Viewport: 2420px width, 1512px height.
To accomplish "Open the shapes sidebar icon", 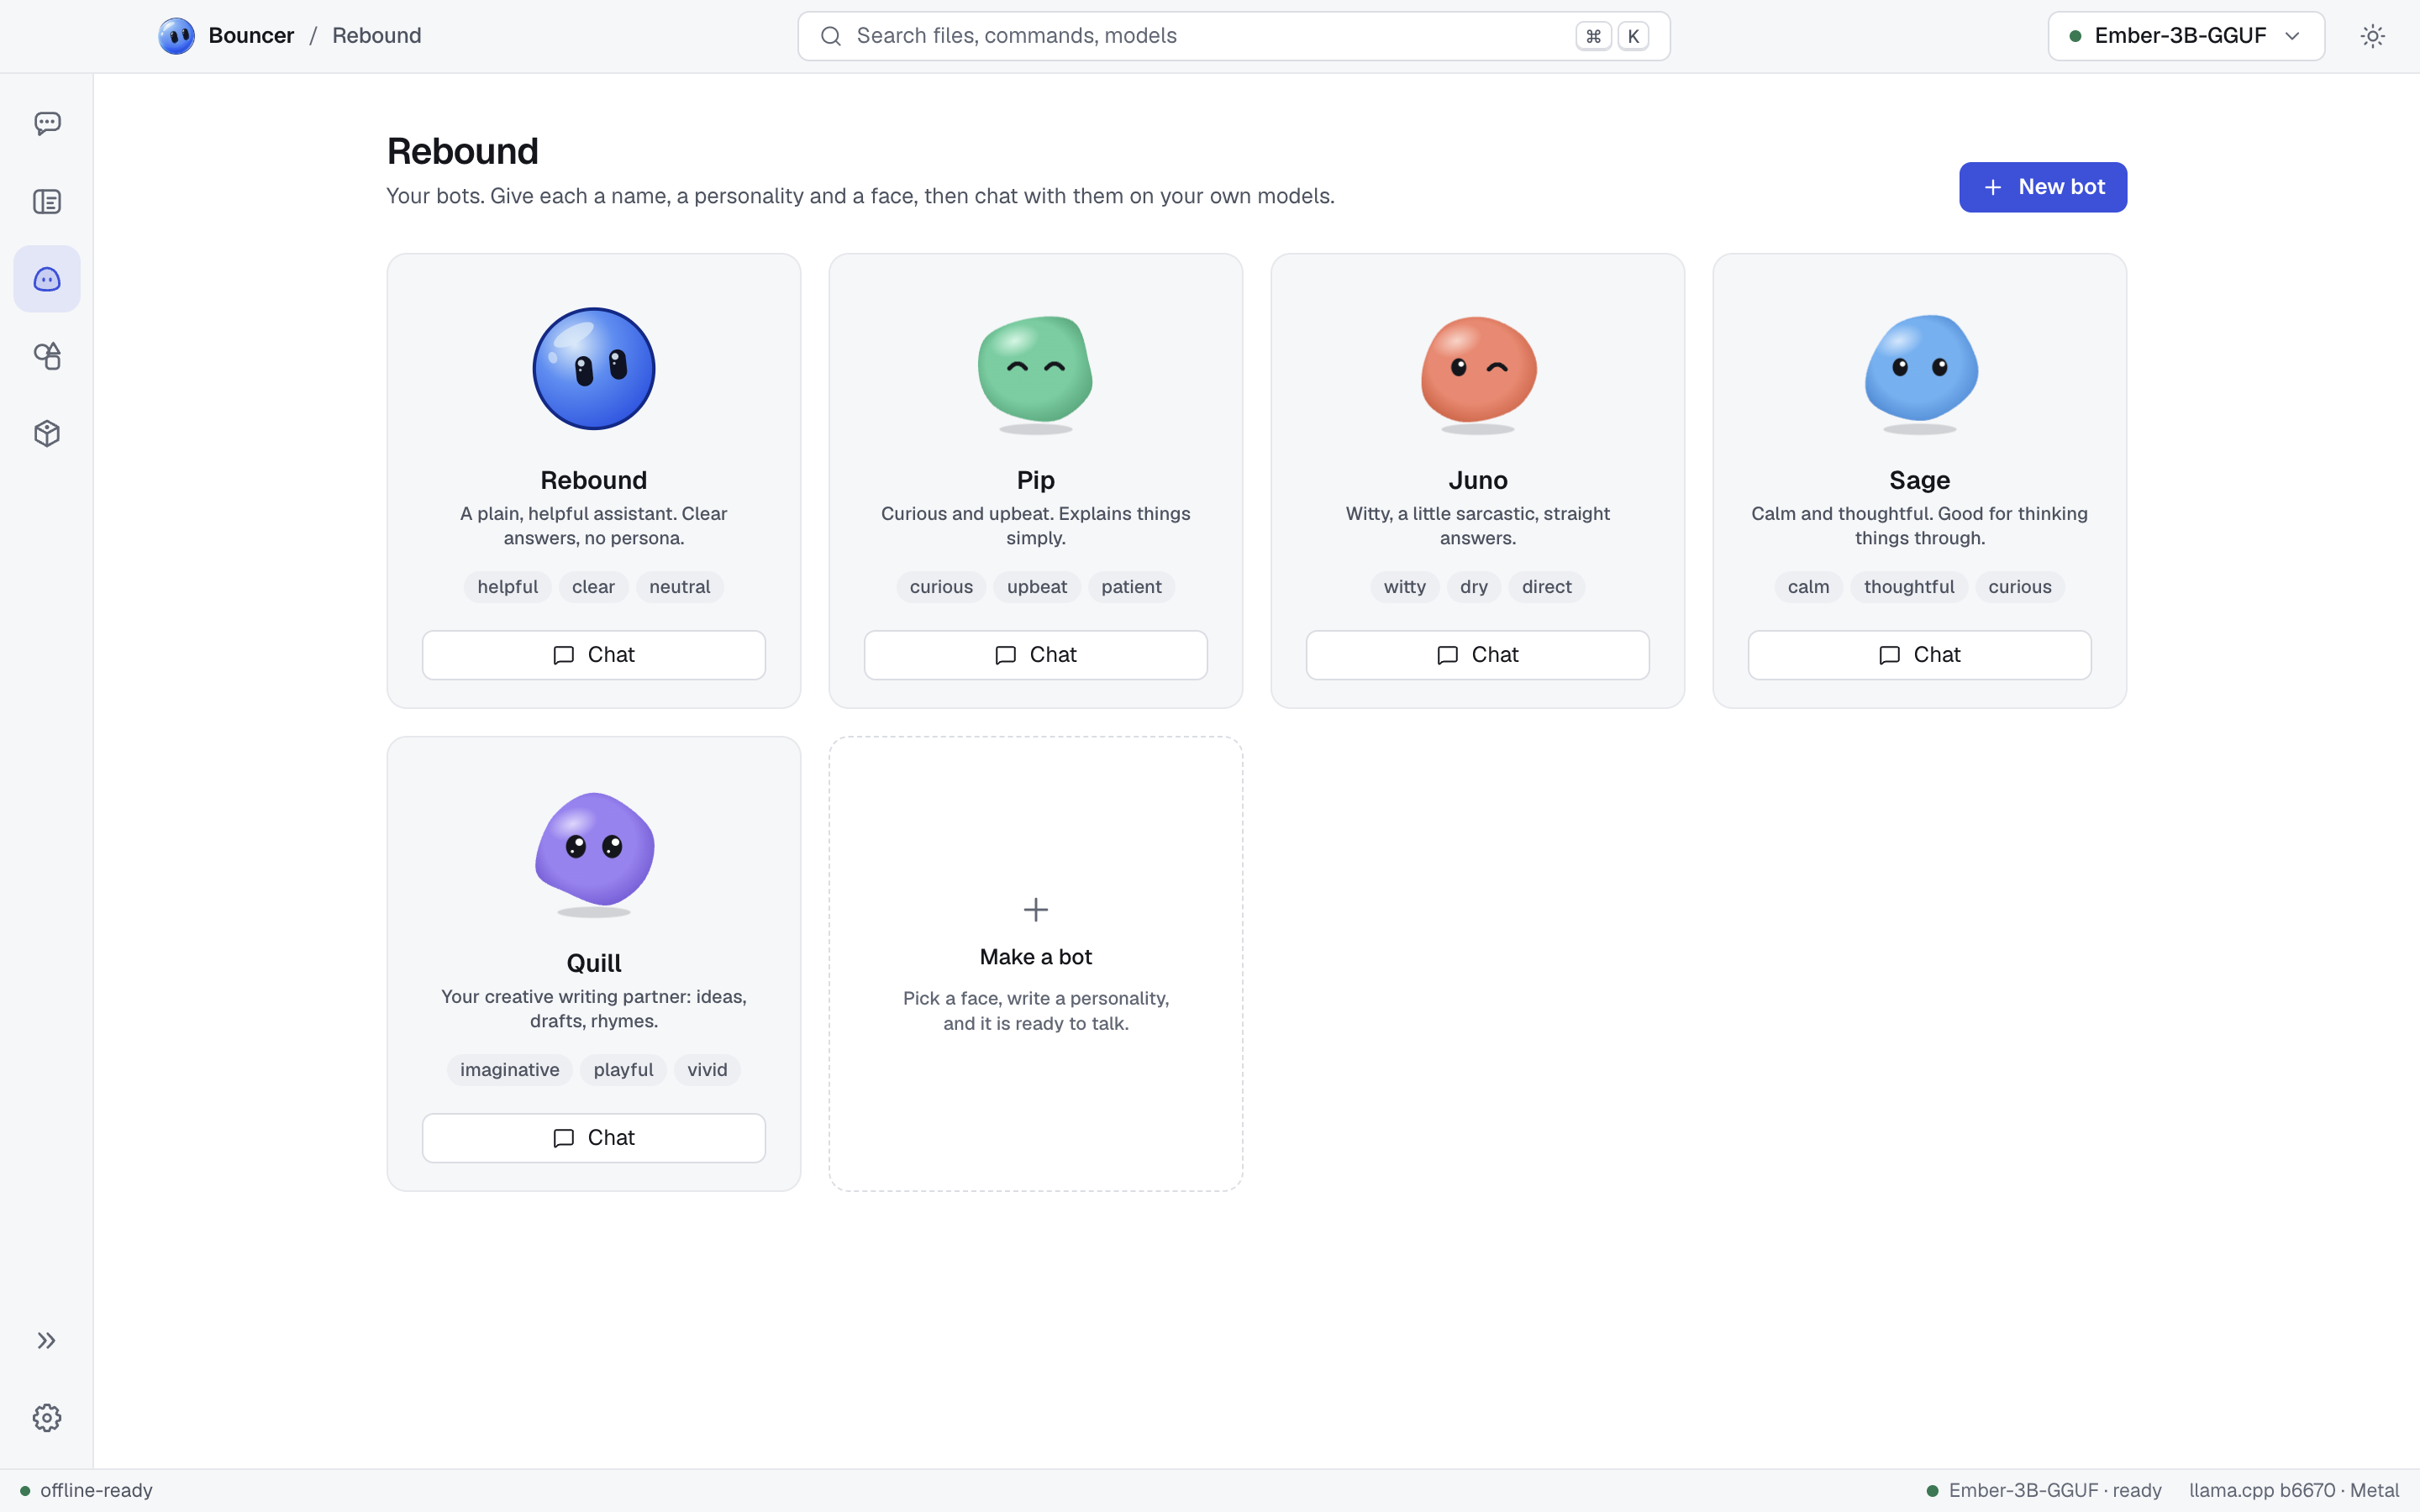I will tap(47, 356).
